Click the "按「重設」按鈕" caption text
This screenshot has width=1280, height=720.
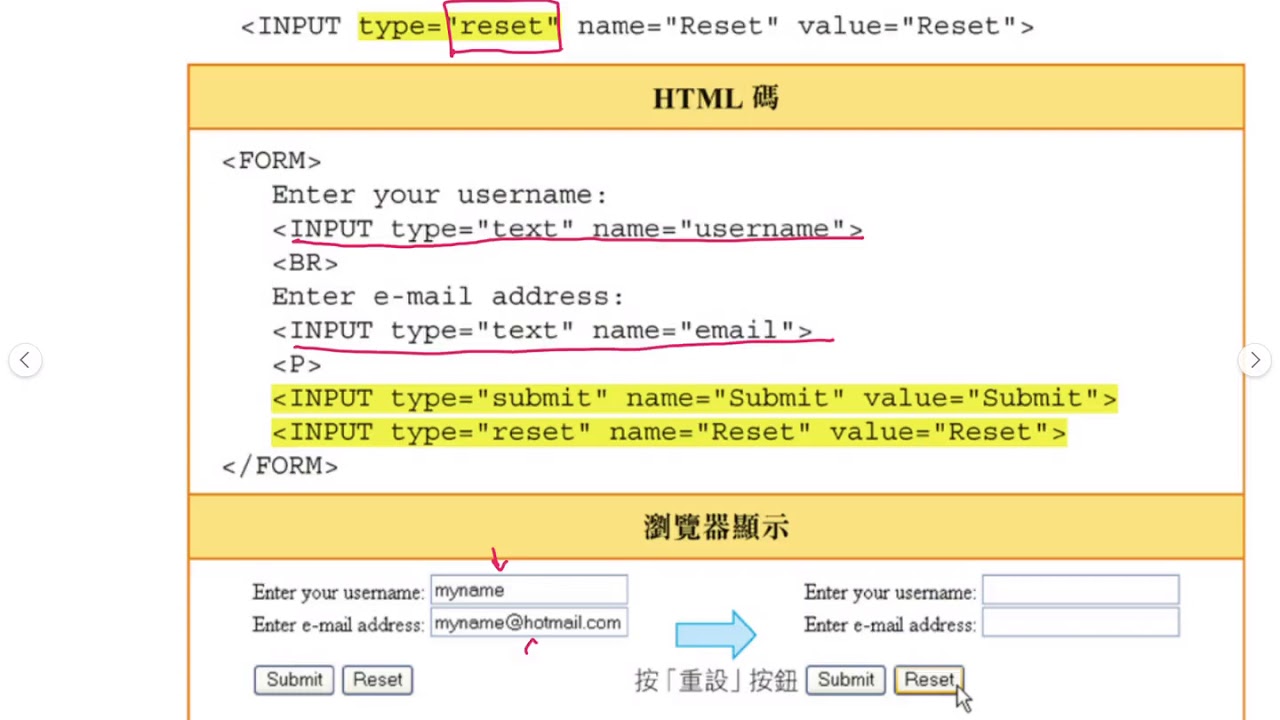pyautogui.click(x=715, y=681)
